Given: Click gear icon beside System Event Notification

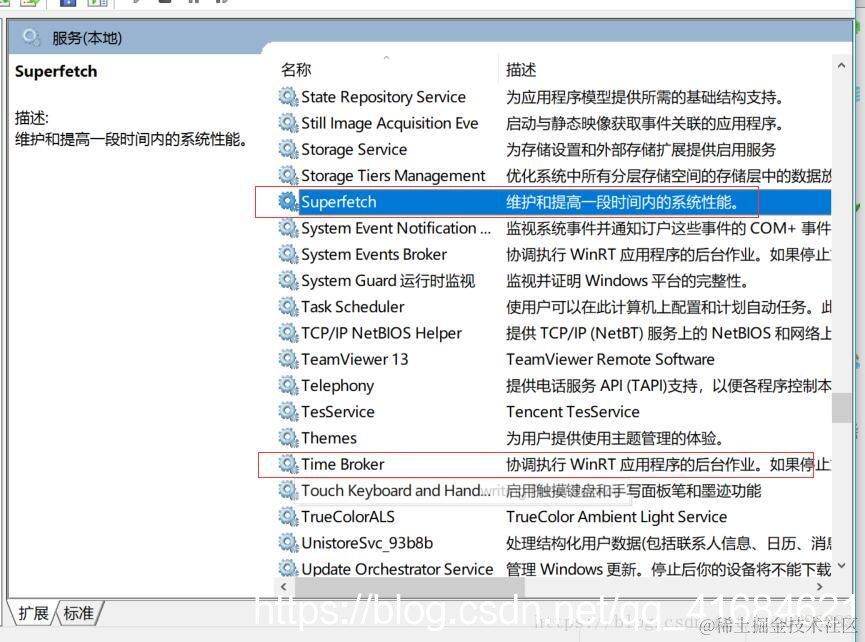Looking at the screenshot, I should coord(288,228).
